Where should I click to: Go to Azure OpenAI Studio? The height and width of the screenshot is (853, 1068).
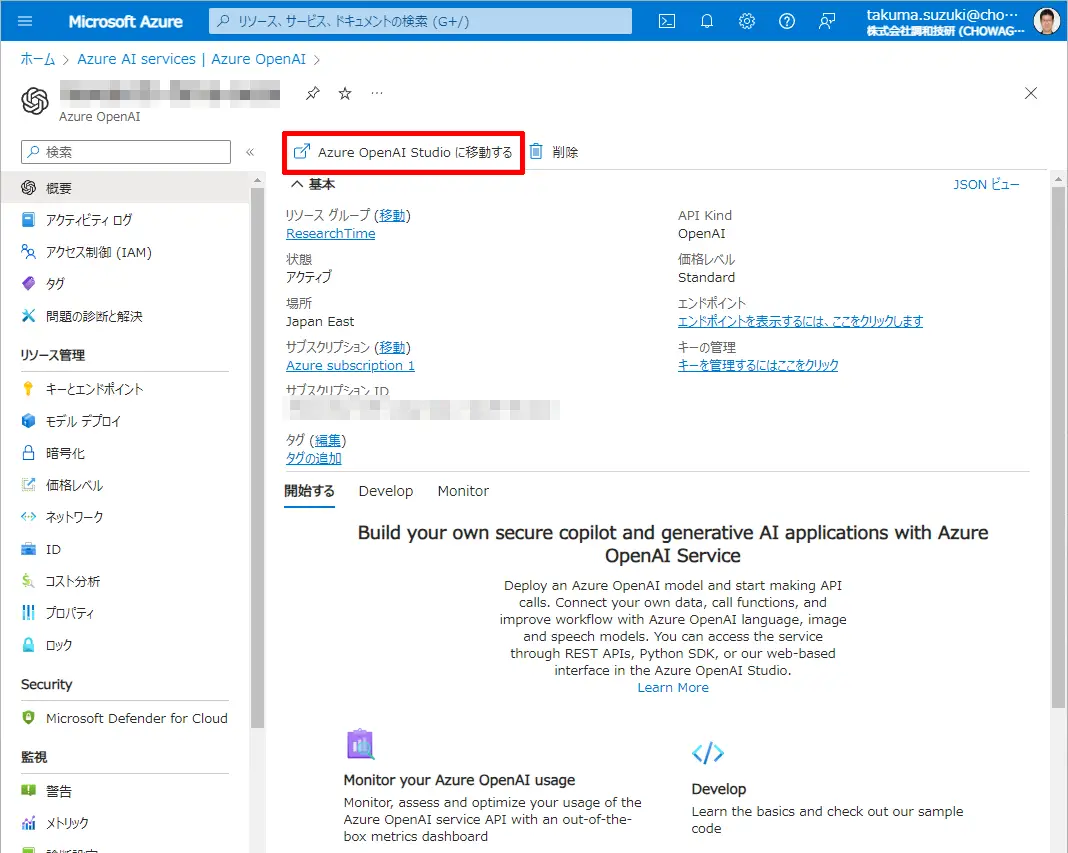click(x=403, y=153)
